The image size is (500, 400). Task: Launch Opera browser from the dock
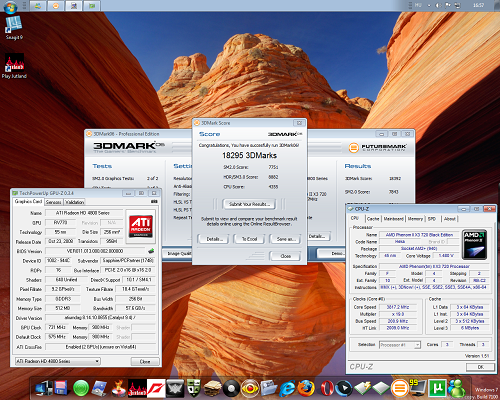point(327,388)
